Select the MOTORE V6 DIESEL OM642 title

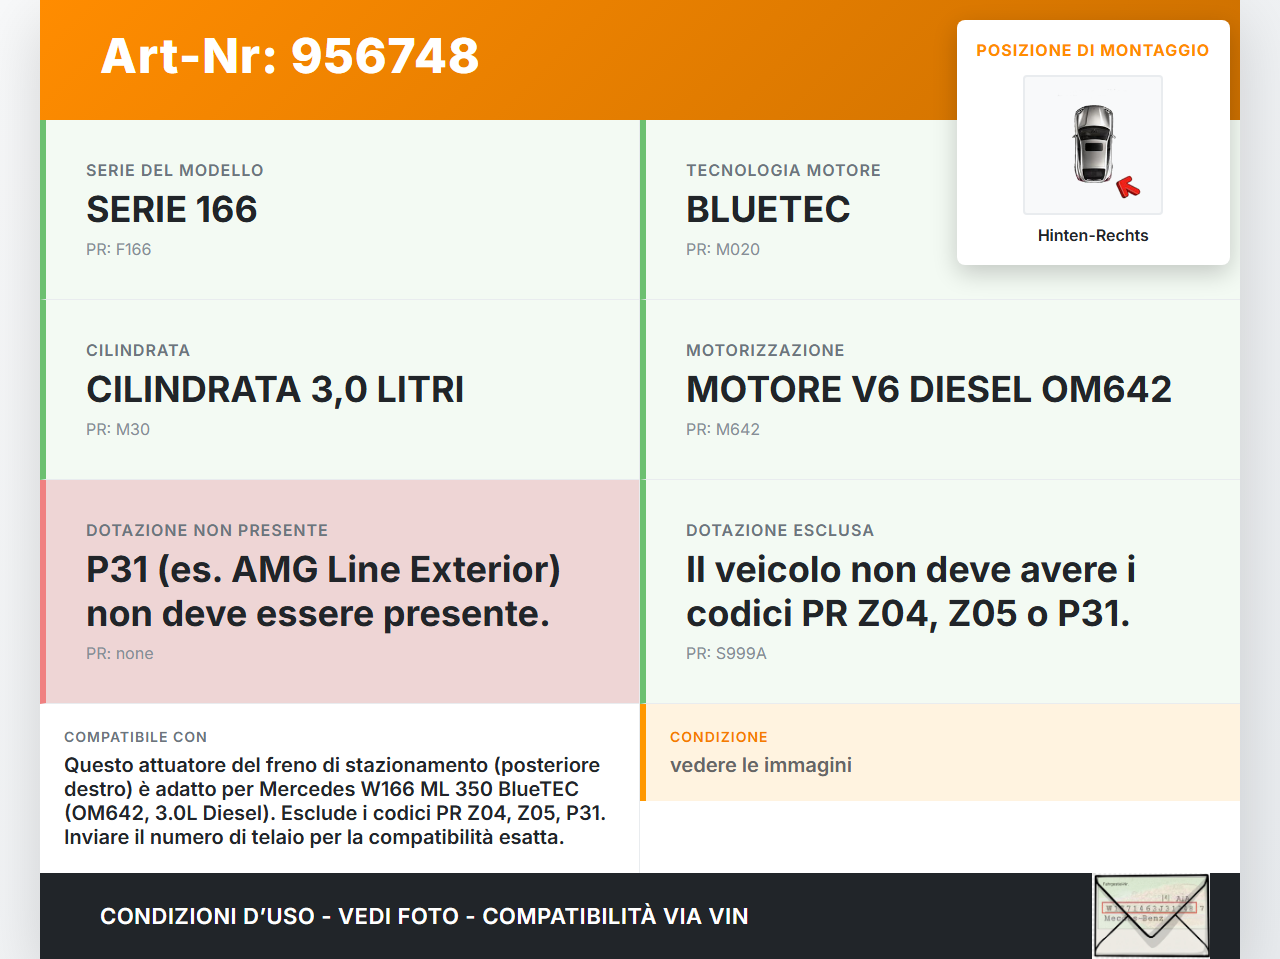(928, 390)
